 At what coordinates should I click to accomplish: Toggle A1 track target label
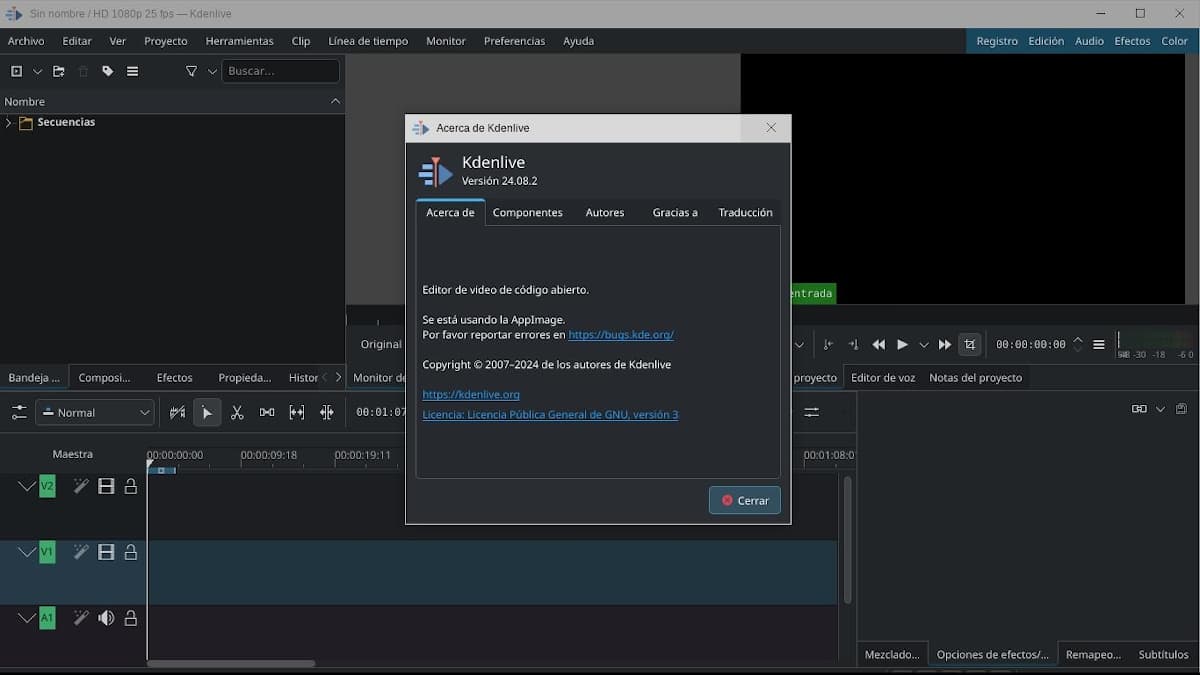(47, 618)
